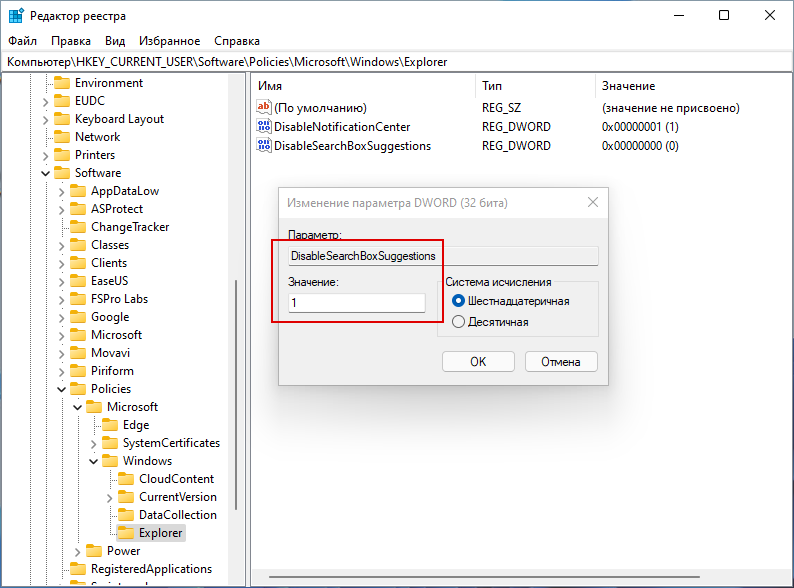Select the DisableNotificationCenter value name
794x588 pixels.
tap(342, 127)
